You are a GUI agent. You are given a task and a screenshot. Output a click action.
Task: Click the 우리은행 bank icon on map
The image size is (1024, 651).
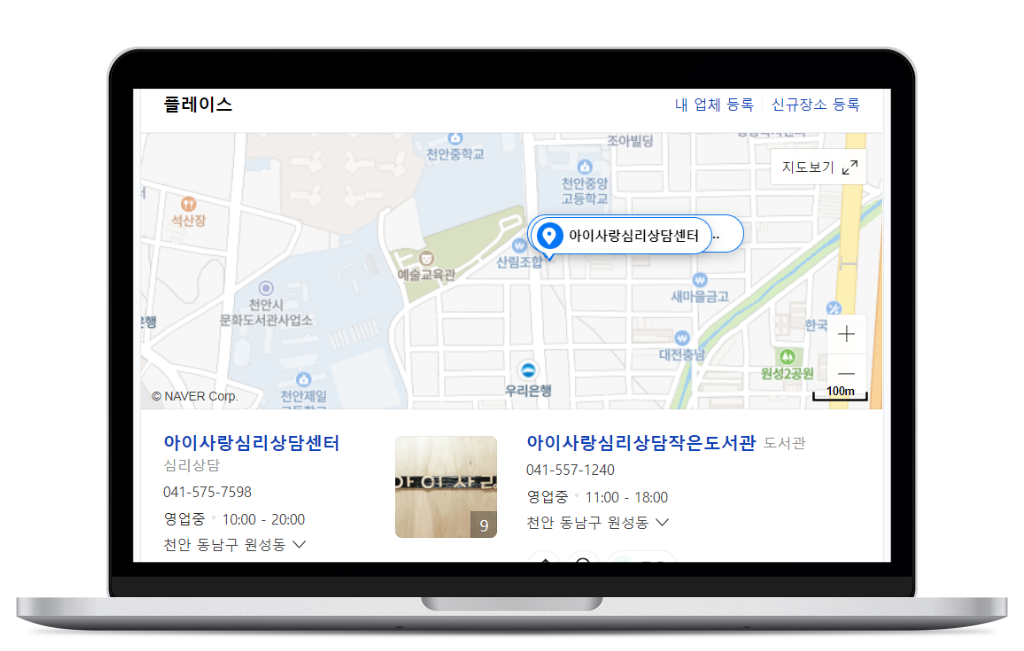click(x=528, y=370)
